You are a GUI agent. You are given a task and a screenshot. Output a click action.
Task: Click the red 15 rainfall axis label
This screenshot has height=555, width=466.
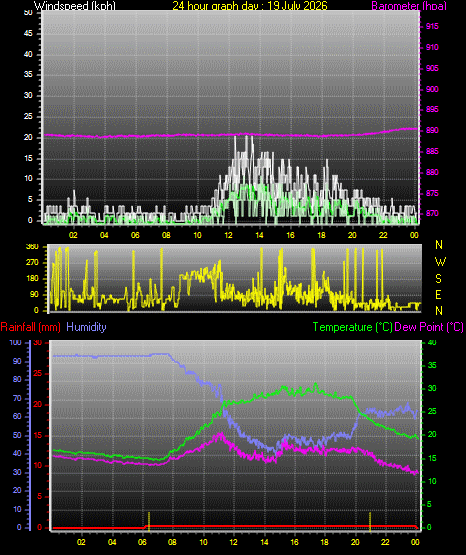point(38,435)
